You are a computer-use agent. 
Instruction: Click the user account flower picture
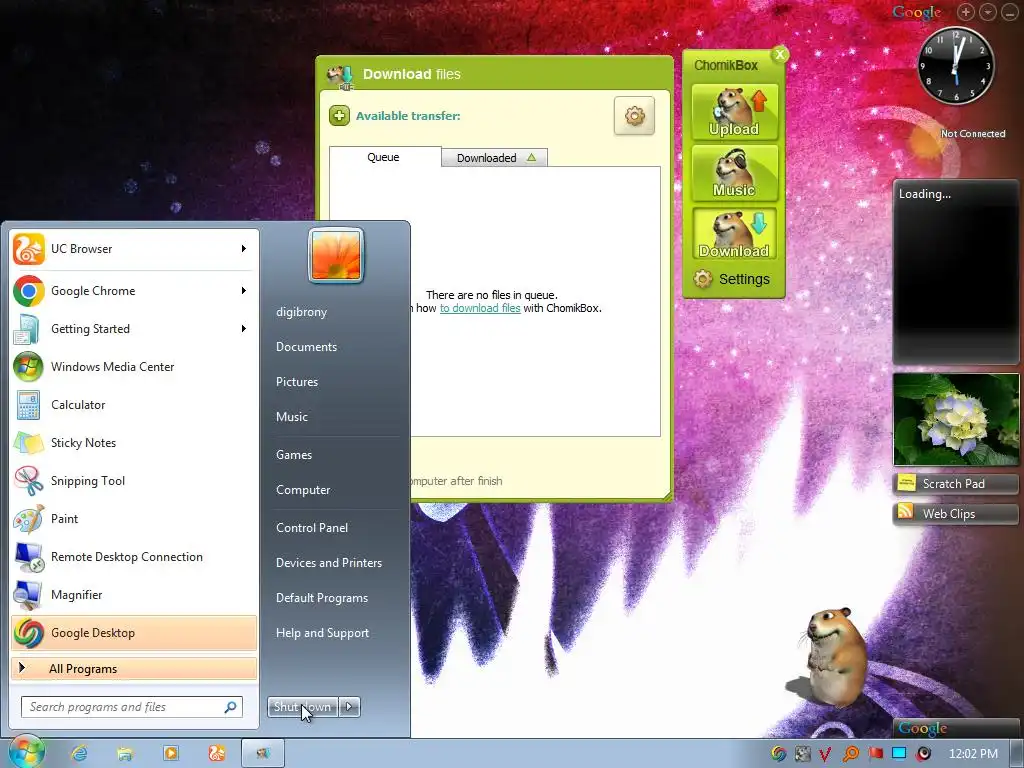click(x=336, y=255)
